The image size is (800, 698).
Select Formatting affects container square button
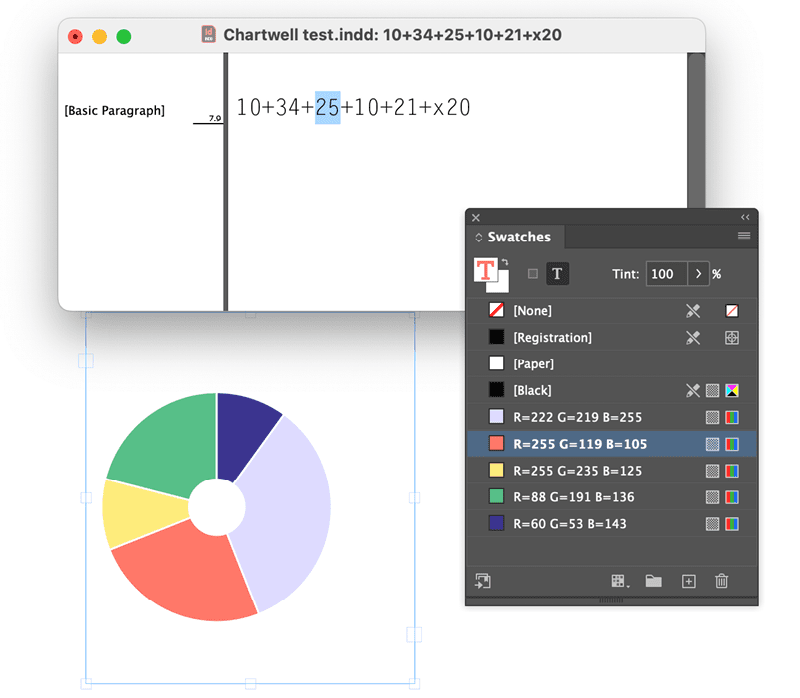(533, 274)
